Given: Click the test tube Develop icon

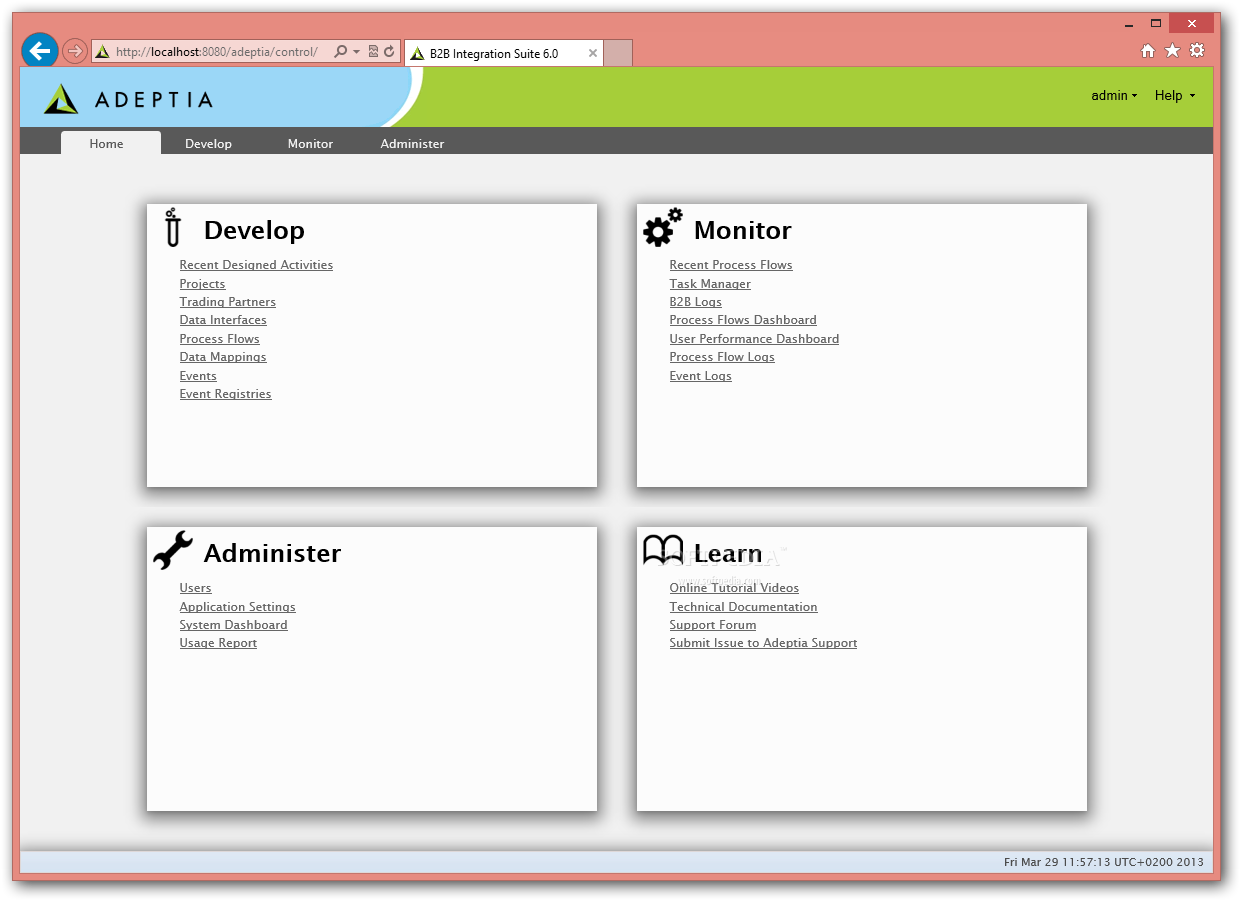Looking at the screenshot, I should tap(173, 228).
